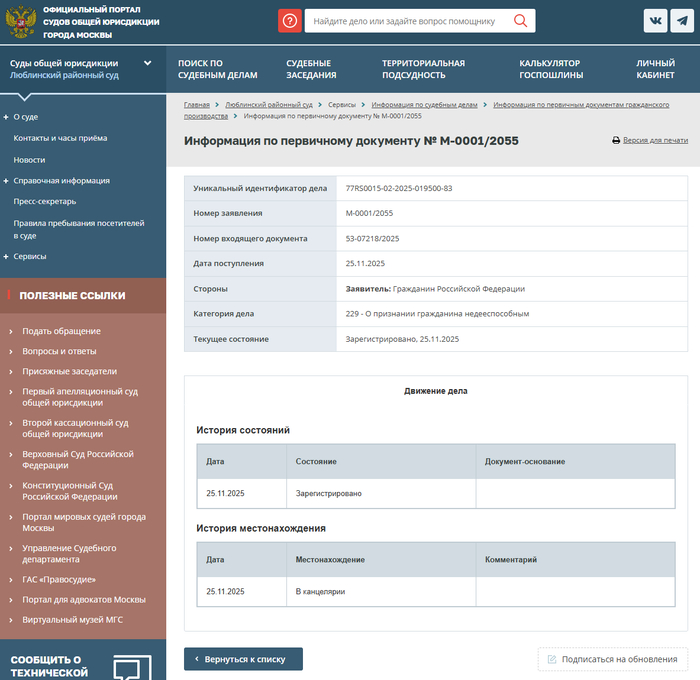The height and width of the screenshot is (680, 700).
Task: Open 'Поиск по судебным делам' menu
Action: [217, 69]
